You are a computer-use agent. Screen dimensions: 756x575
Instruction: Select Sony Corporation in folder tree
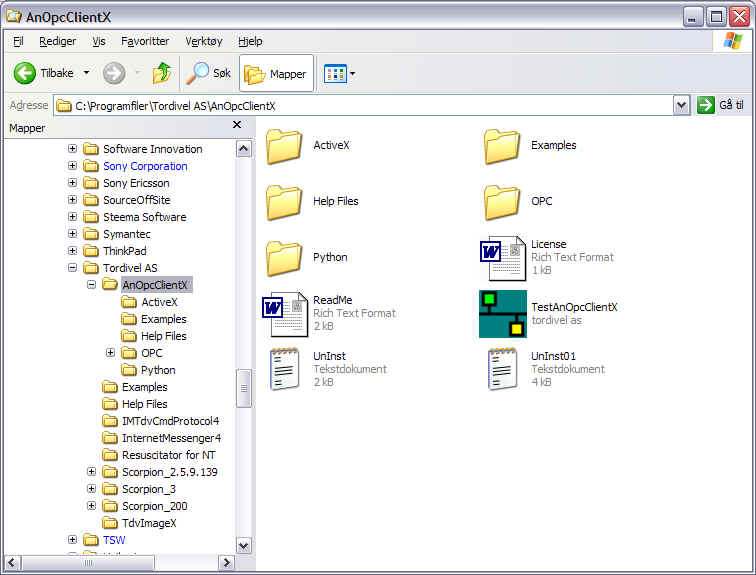(x=145, y=166)
